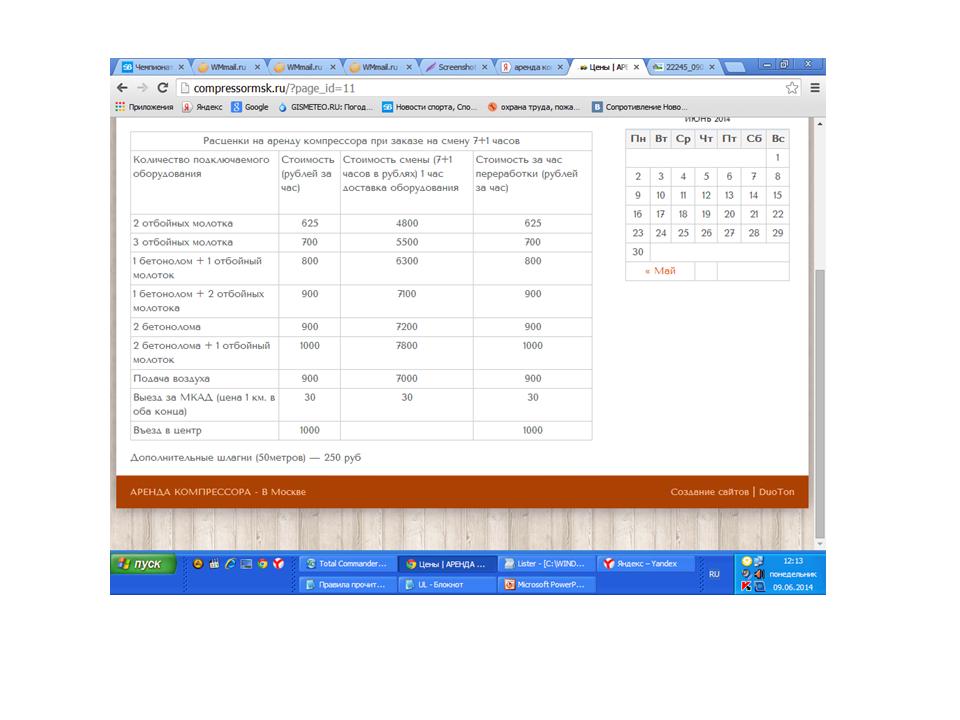The height and width of the screenshot is (720, 960).
Task: Click the volume speaker tray icon
Action: point(759,574)
